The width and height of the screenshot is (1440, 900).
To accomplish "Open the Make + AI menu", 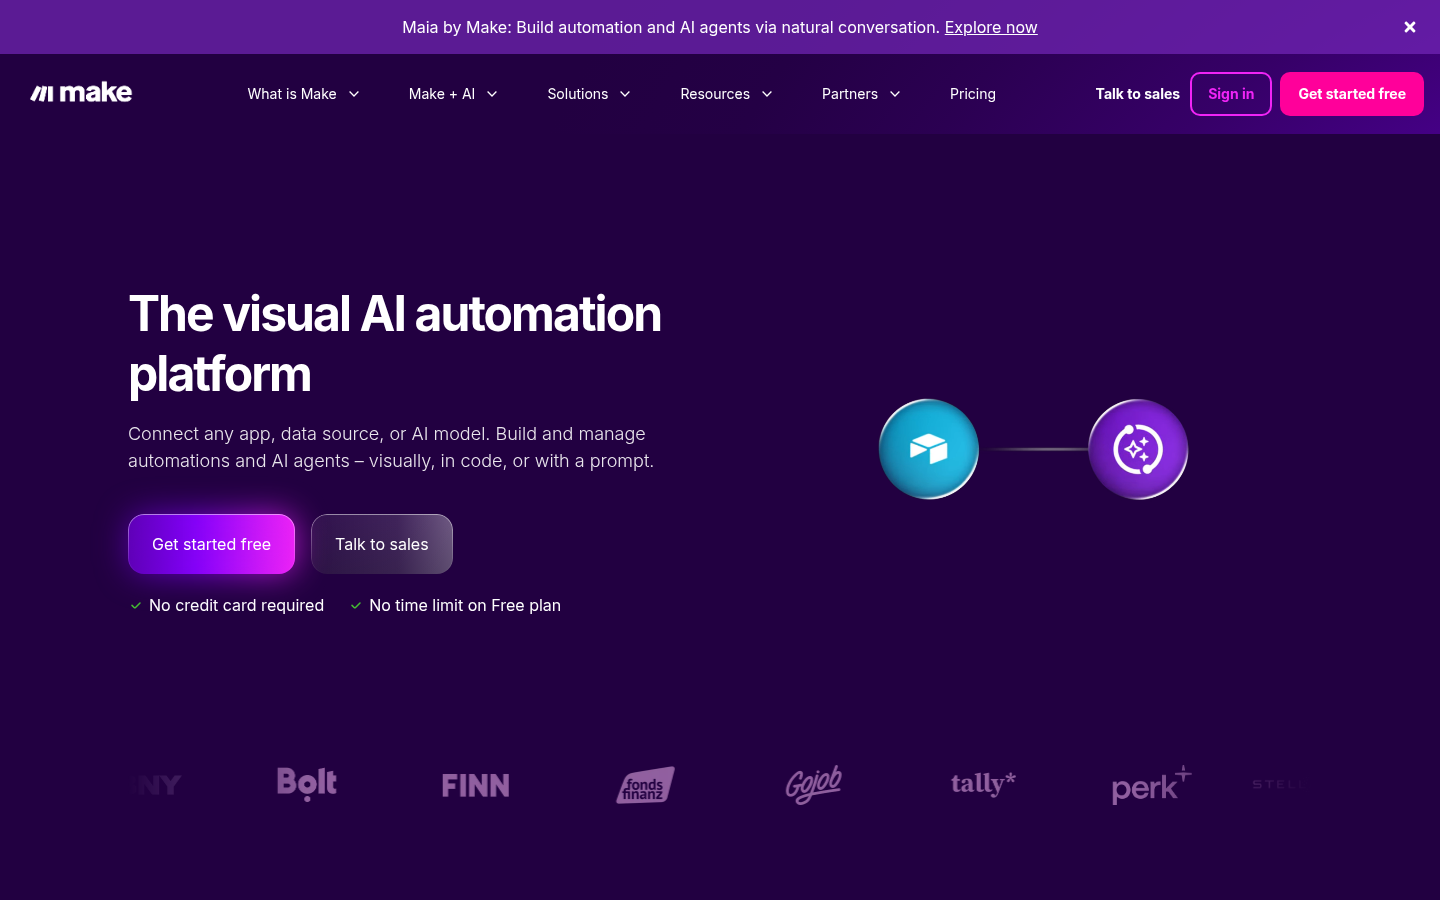I will click(x=453, y=94).
